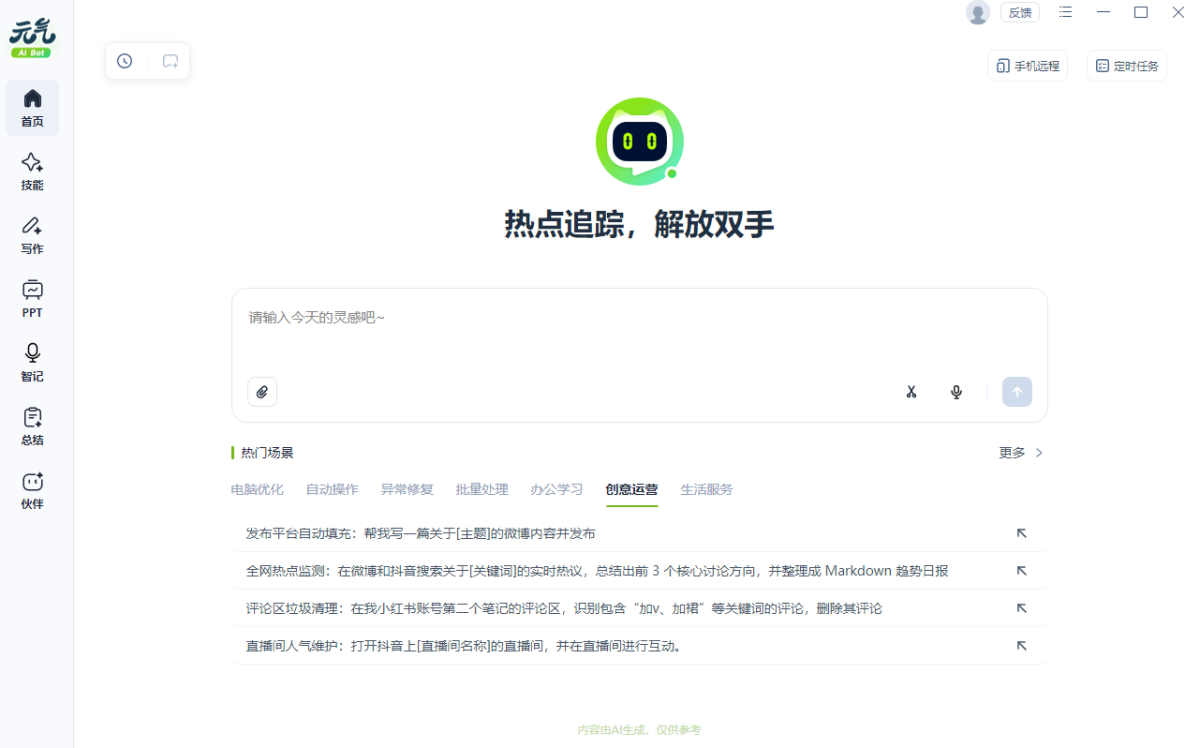Open the 伙伴 companion panel
This screenshot has width=1200, height=748.
pos(32,490)
